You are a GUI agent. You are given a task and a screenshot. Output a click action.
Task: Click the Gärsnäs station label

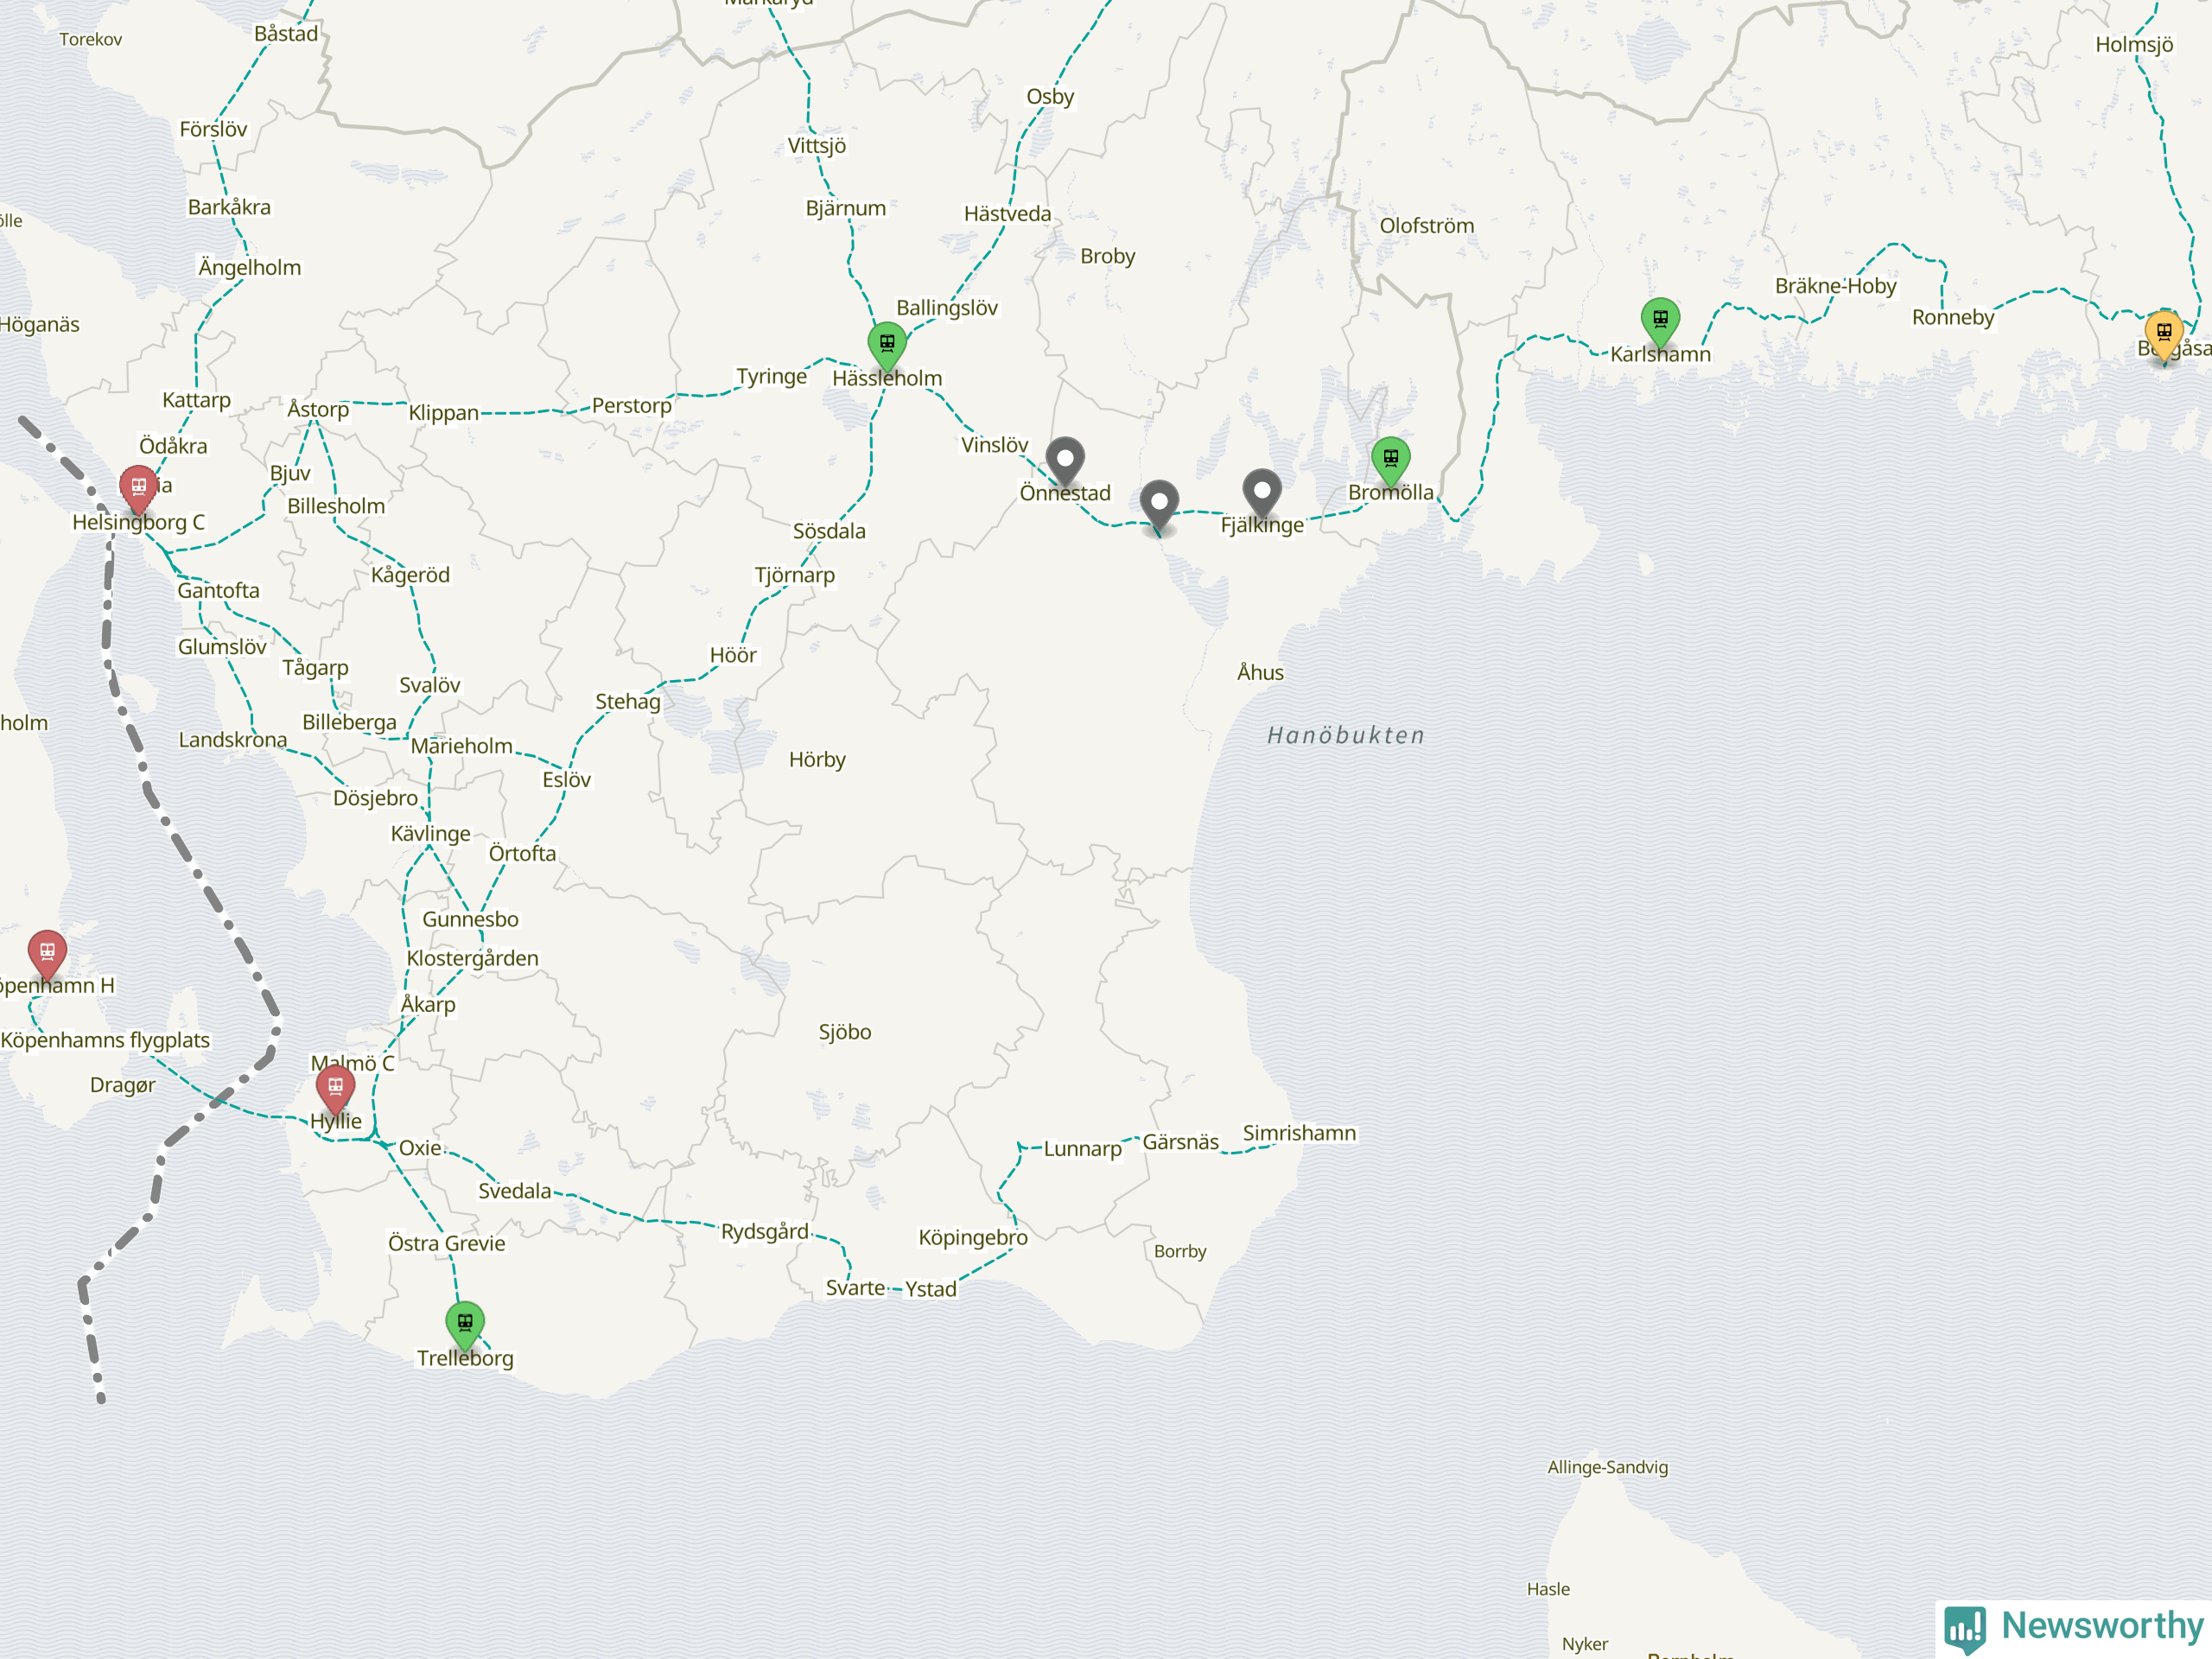[1181, 1142]
